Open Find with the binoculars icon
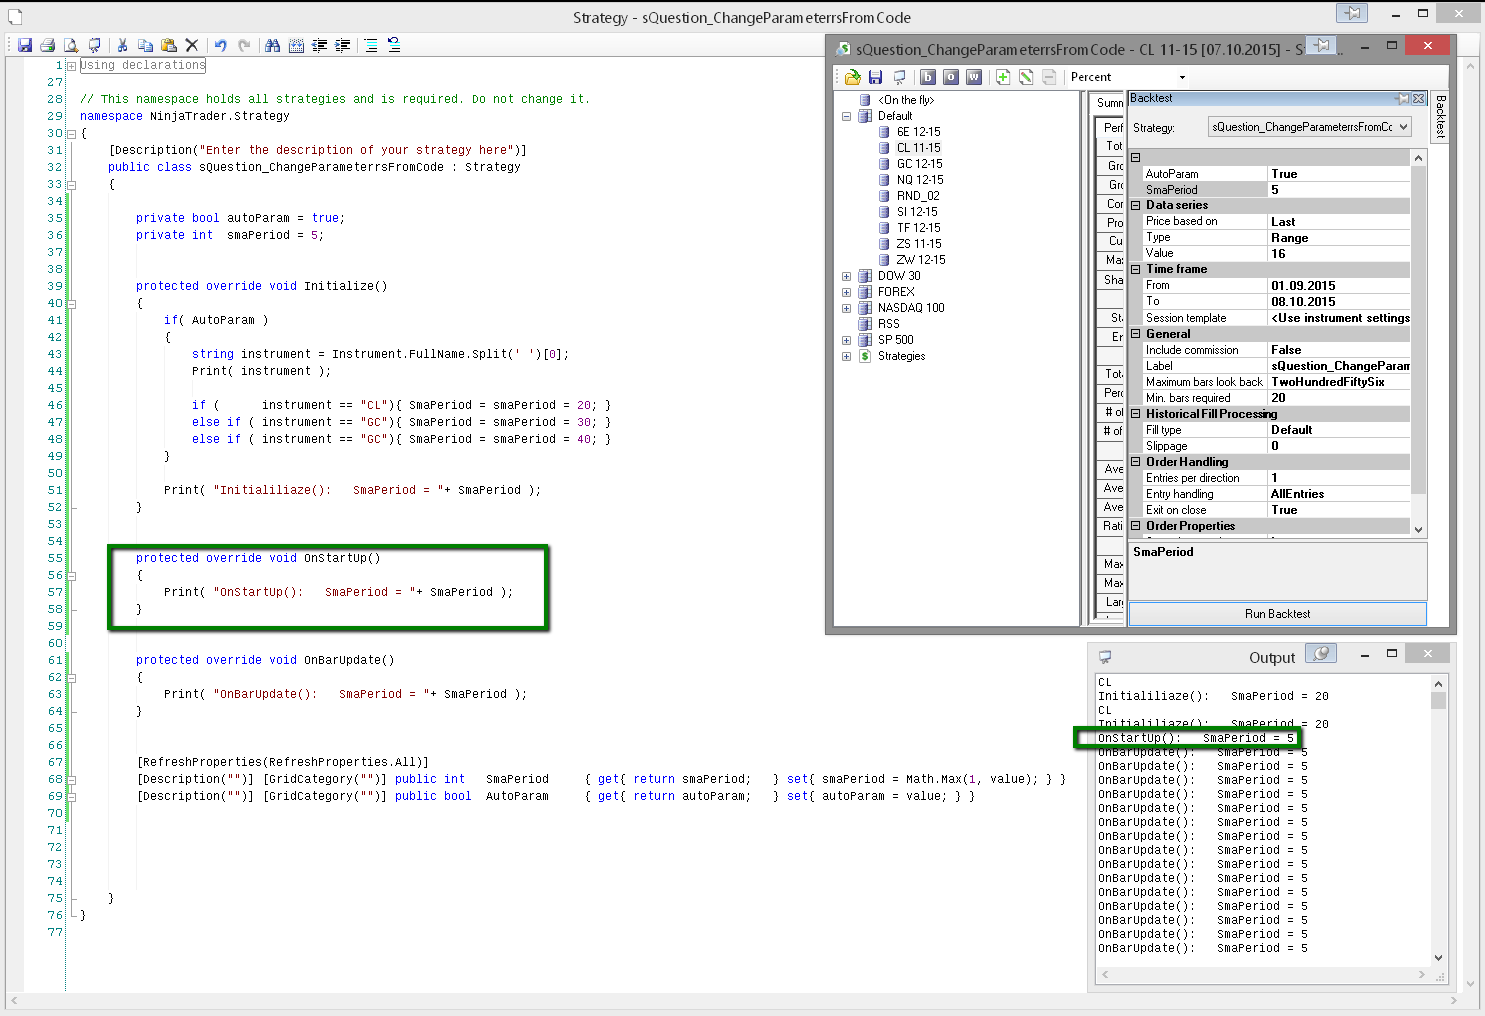 (272, 45)
